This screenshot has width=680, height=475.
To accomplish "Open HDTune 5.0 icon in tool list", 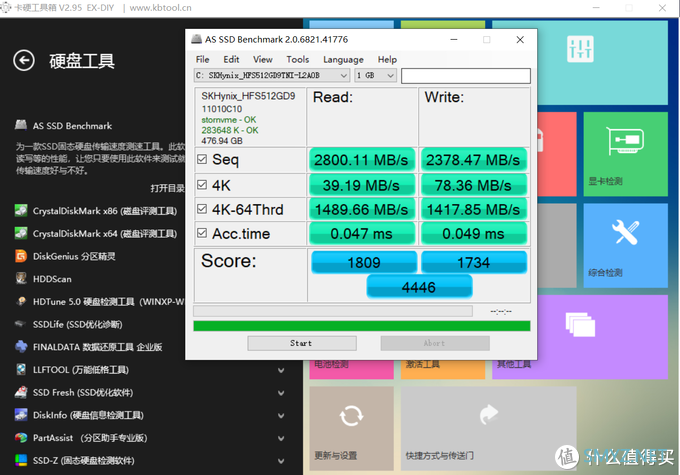I will pyautogui.click(x=21, y=301).
